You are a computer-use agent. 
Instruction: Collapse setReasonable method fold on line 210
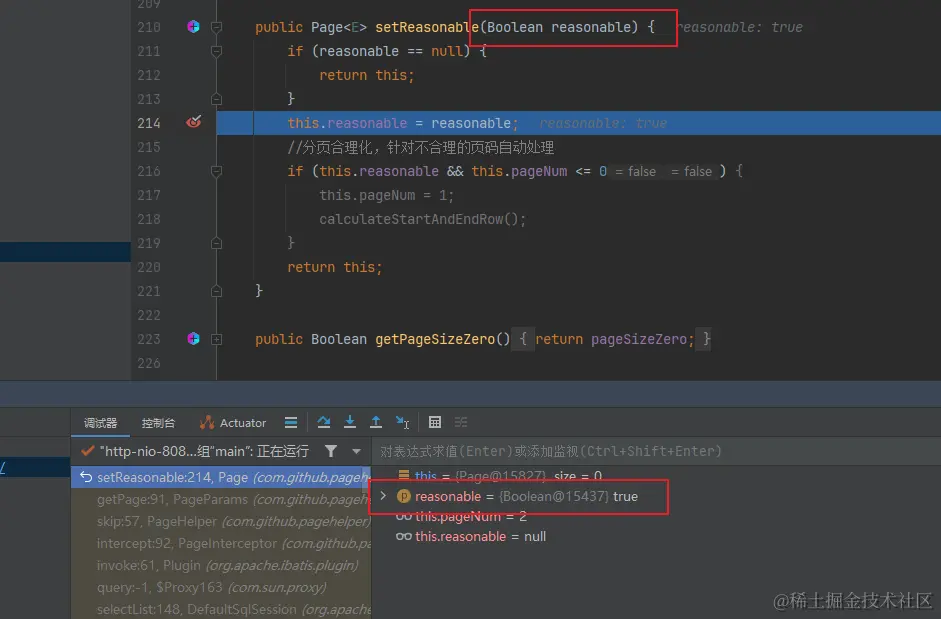tap(217, 27)
